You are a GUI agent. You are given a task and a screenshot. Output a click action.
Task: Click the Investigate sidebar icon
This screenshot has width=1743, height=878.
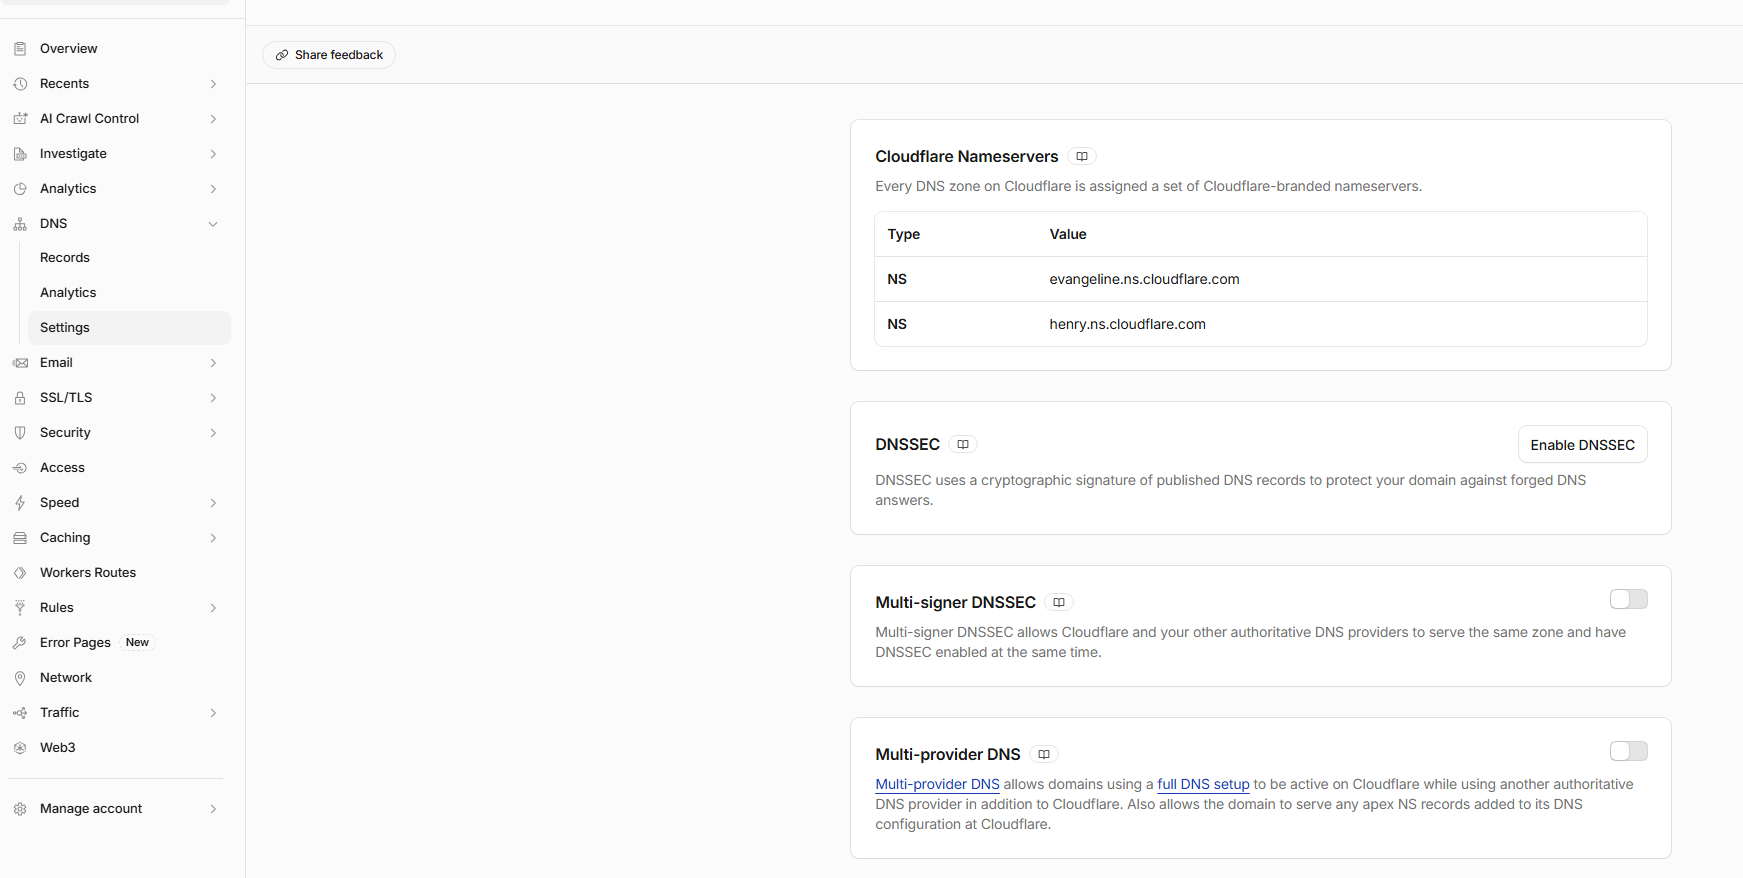tap(20, 154)
